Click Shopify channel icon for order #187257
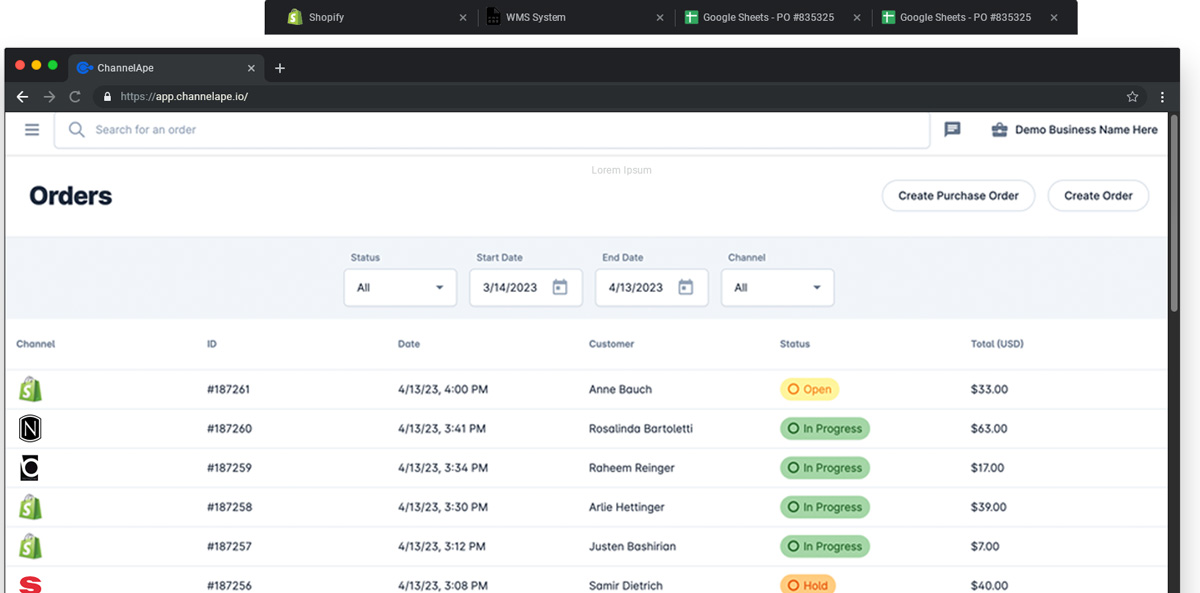This screenshot has height=593, width=1200. [30, 546]
